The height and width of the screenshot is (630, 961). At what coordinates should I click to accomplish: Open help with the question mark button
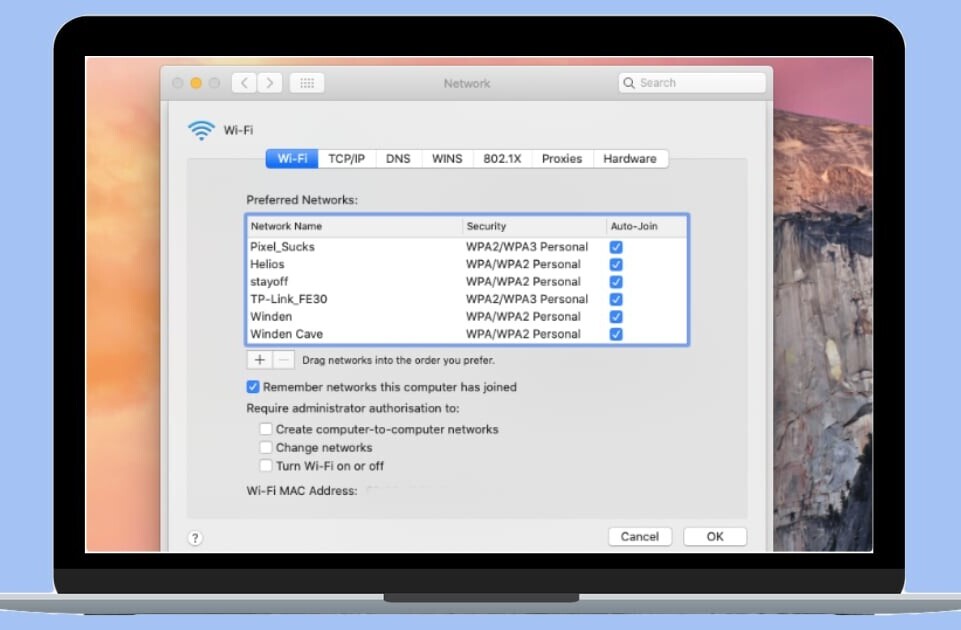coord(195,538)
